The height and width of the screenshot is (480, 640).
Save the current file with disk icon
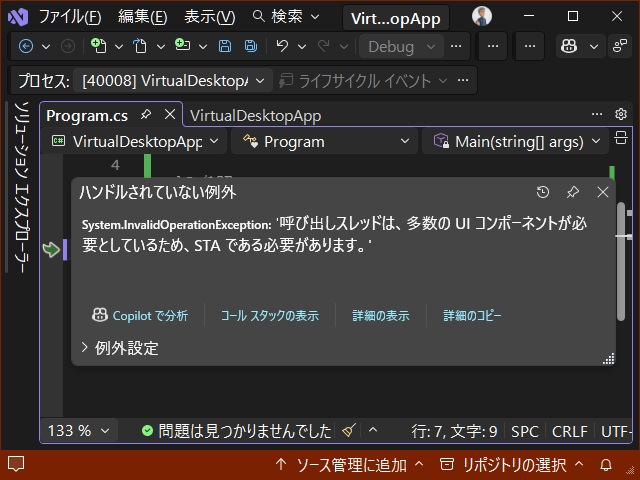224,46
